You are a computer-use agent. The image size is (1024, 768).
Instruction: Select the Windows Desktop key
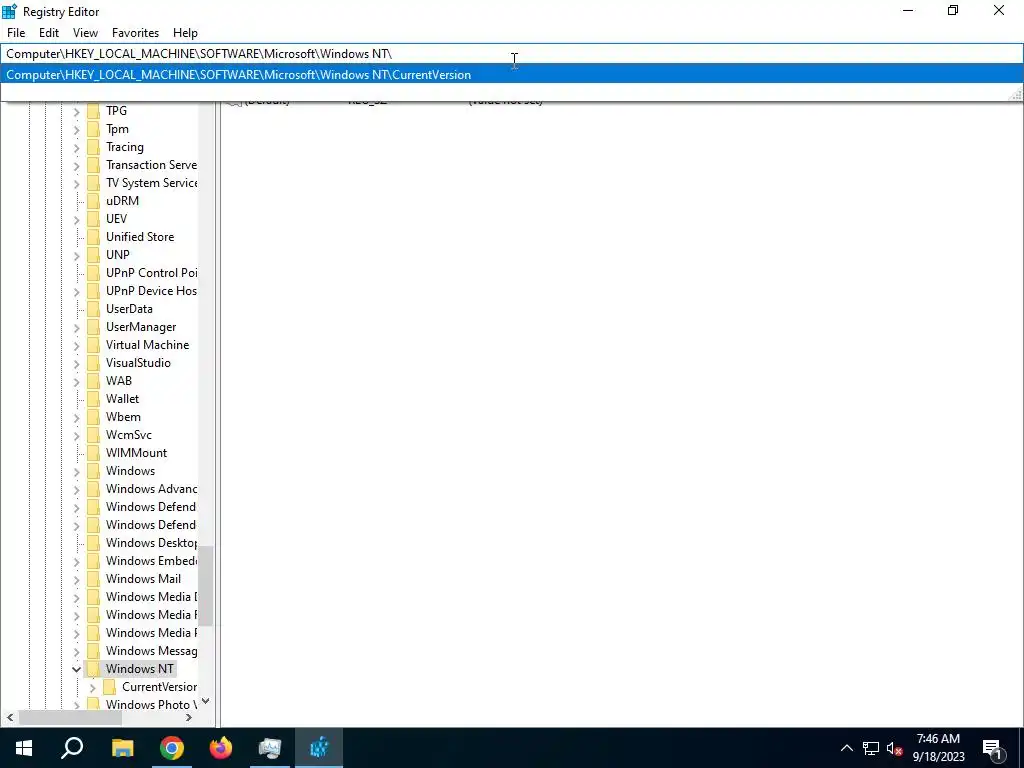coord(152,543)
